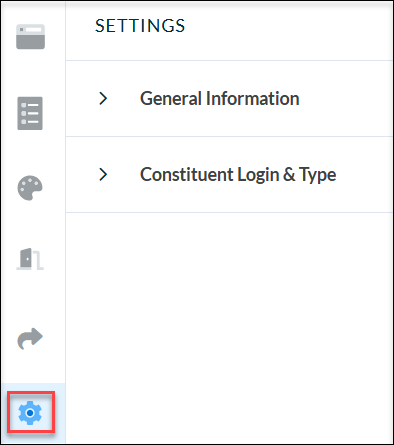Image resolution: width=394 pixels, height=445 pixels.
Task: Expand the General Information chevron
Action: (x=103, y=98)
